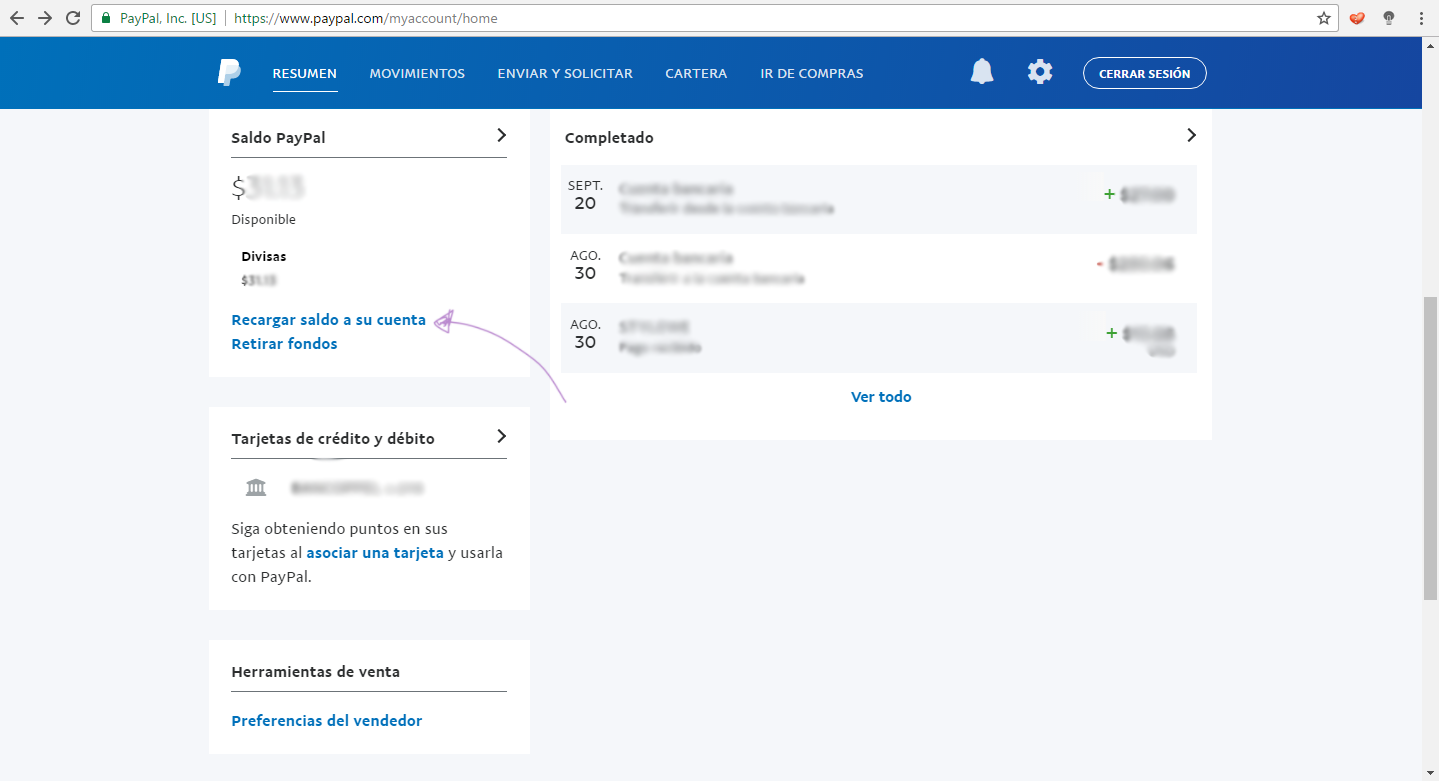The image size is (1439, 781).
Task: Open the notifications bell
Action: 982,72
